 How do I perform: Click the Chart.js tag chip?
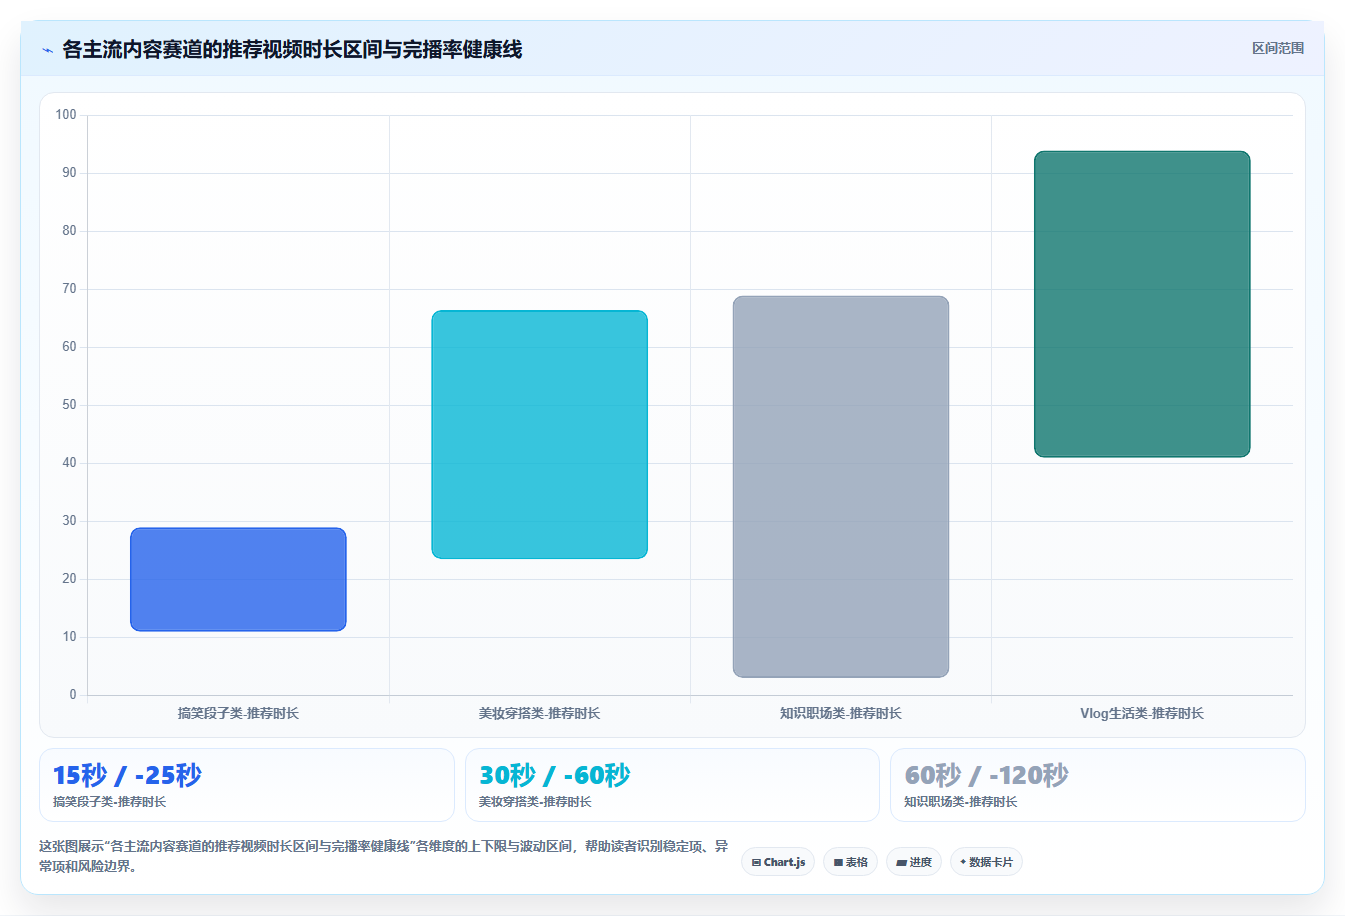(778, 862)
